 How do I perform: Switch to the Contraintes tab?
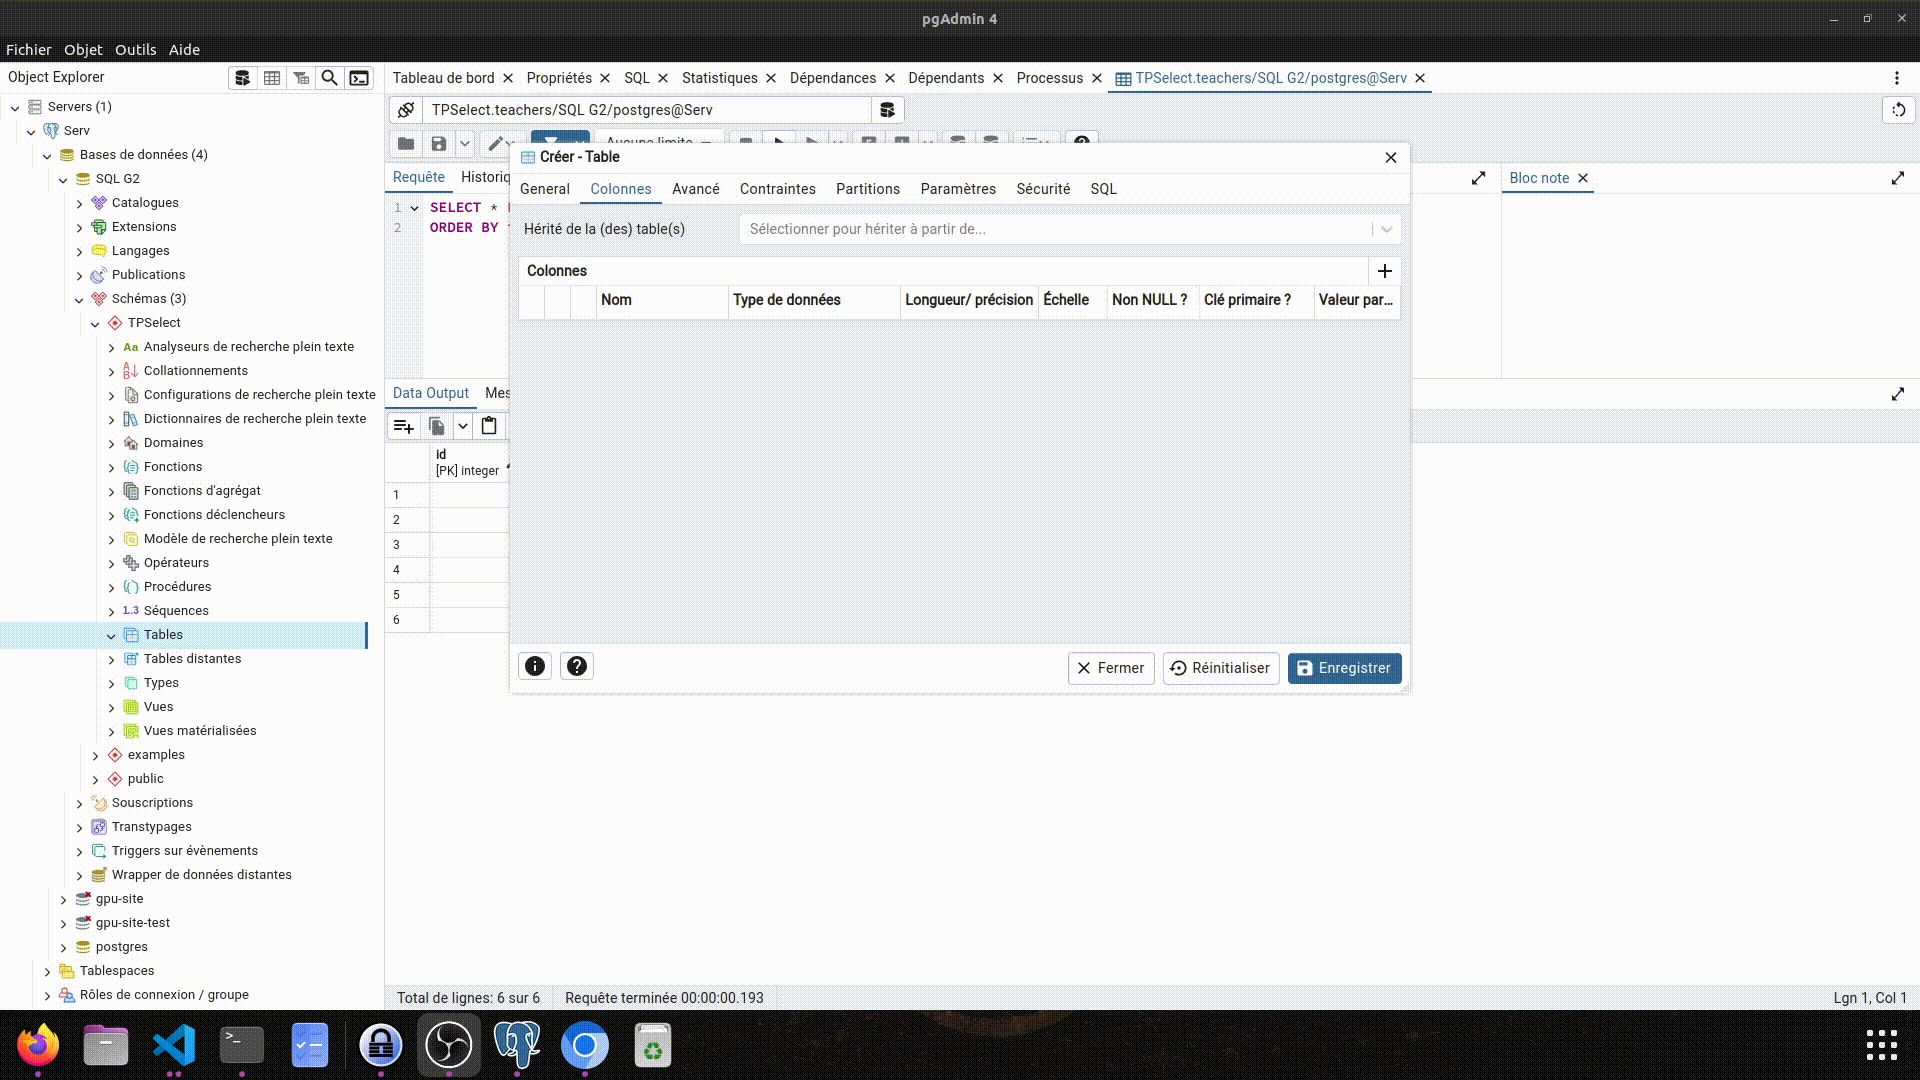(777, 189)
